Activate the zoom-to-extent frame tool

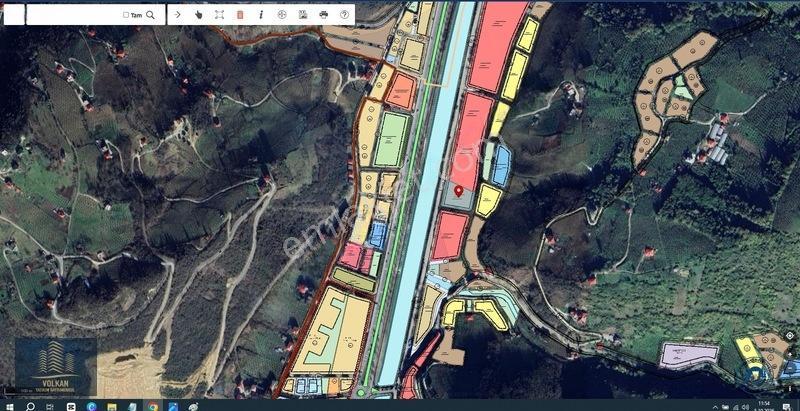pyautogui.click(x=219, y=14)
